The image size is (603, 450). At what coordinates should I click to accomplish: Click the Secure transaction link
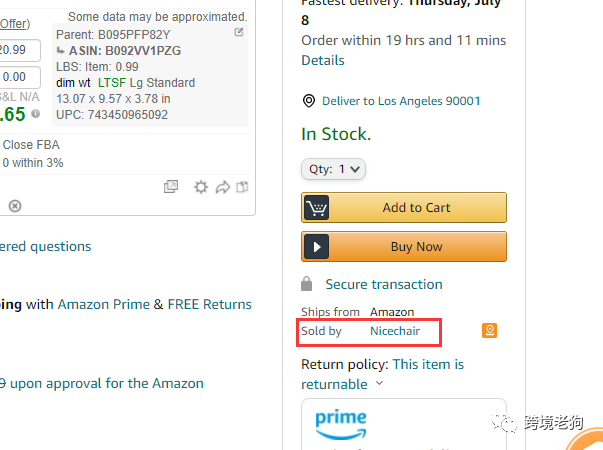384,284
